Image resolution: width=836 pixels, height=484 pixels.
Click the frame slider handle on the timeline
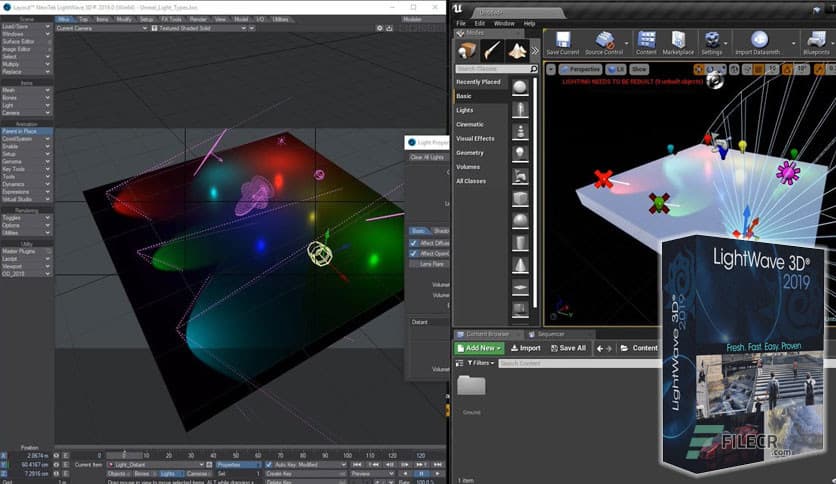tap(124, 455)
